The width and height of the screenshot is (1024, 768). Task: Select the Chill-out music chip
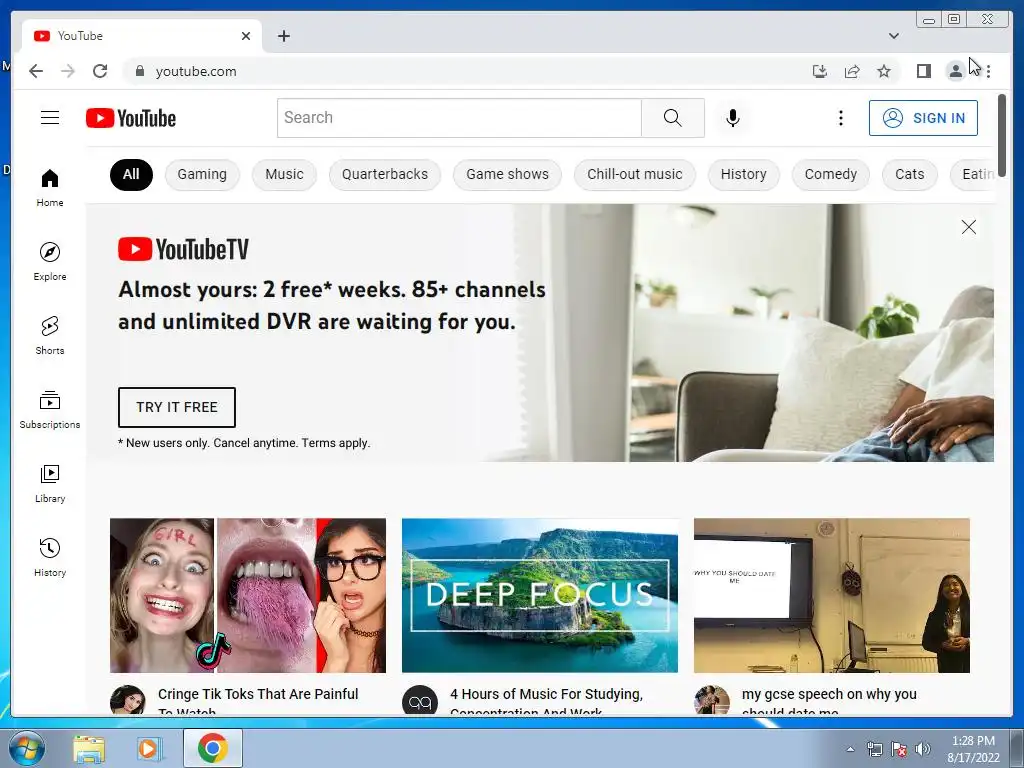click(x=635, y=174)
